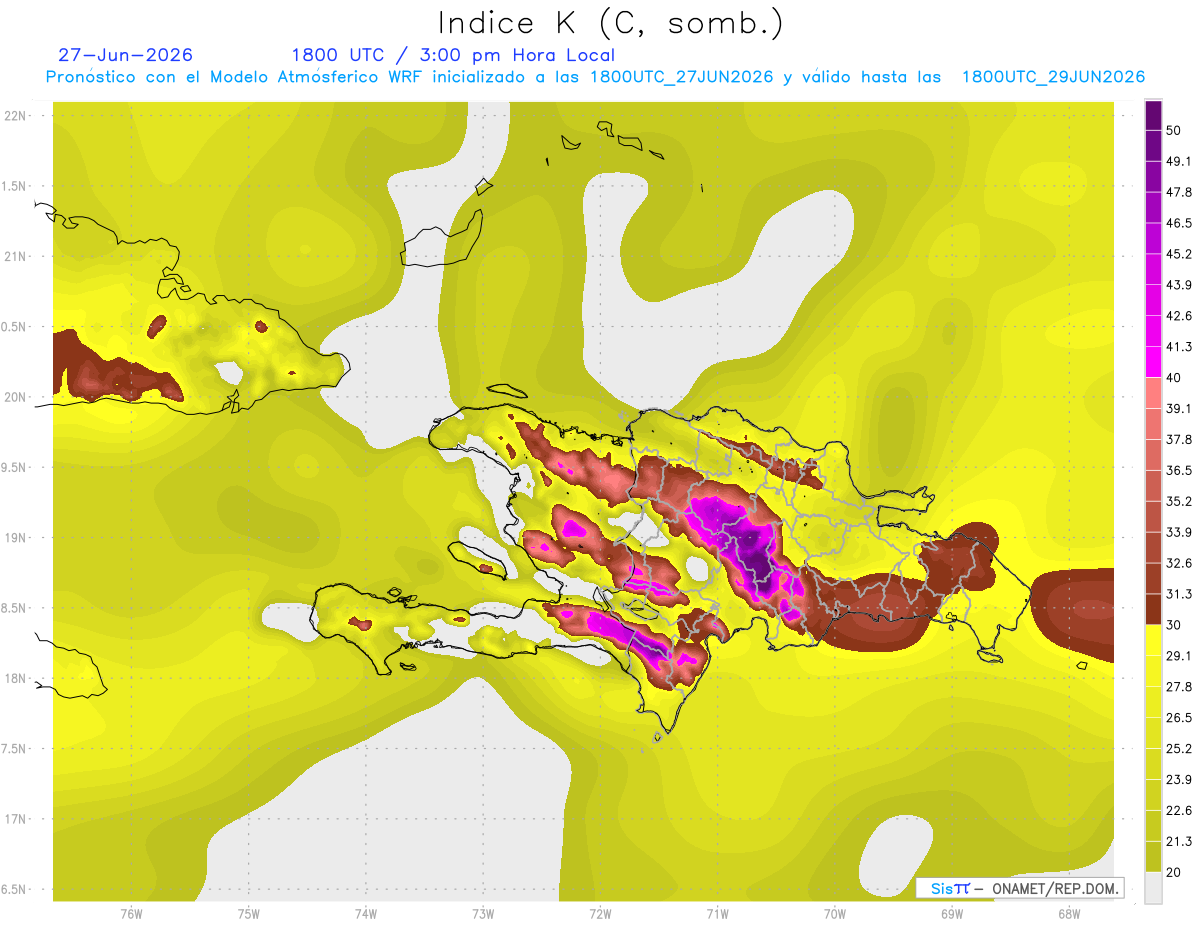1200x927 pixels.
Task: Click the "17N" latitude label
Action: tap(16, 819)
